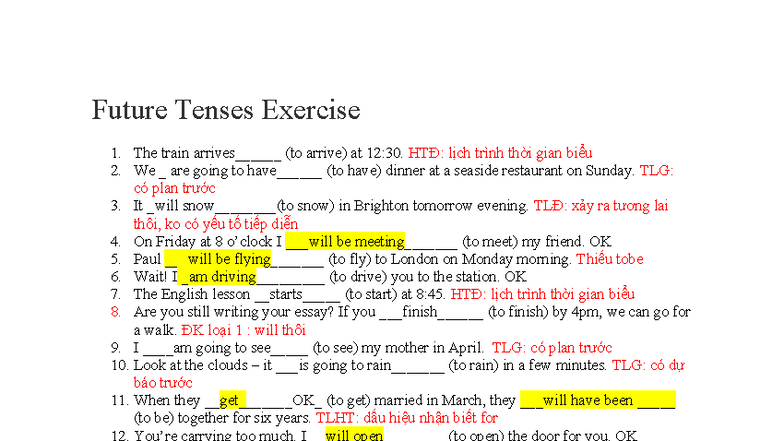Click the red note 'báo trước' under sentence 10
784x441 pixels.
163,383
